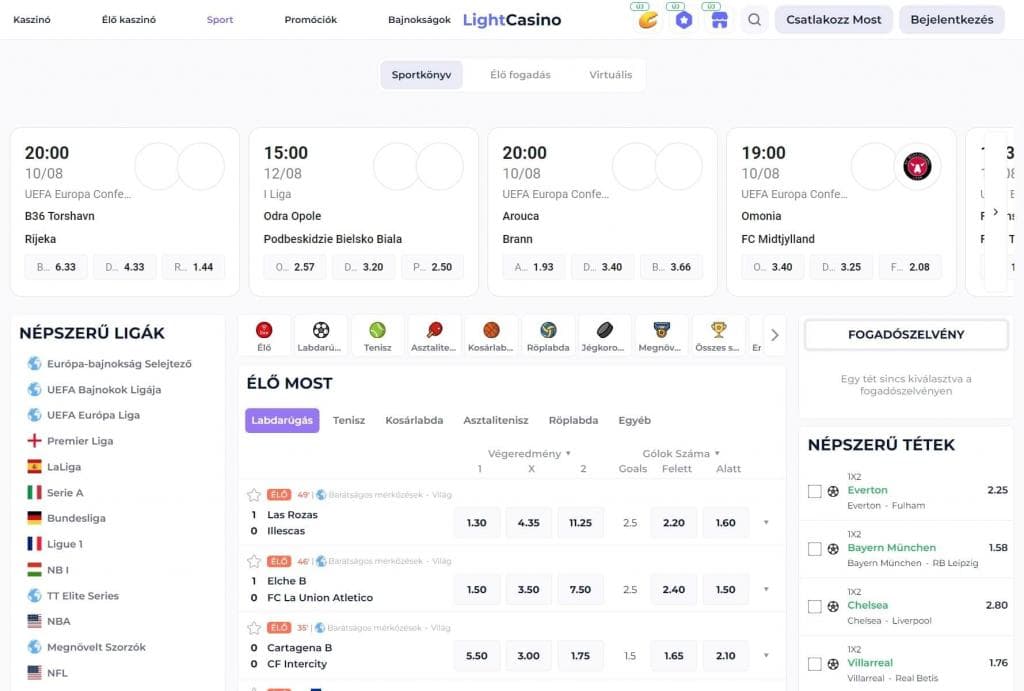
Task: Click the USA flag beside NBA
Action: pos(35,621)
